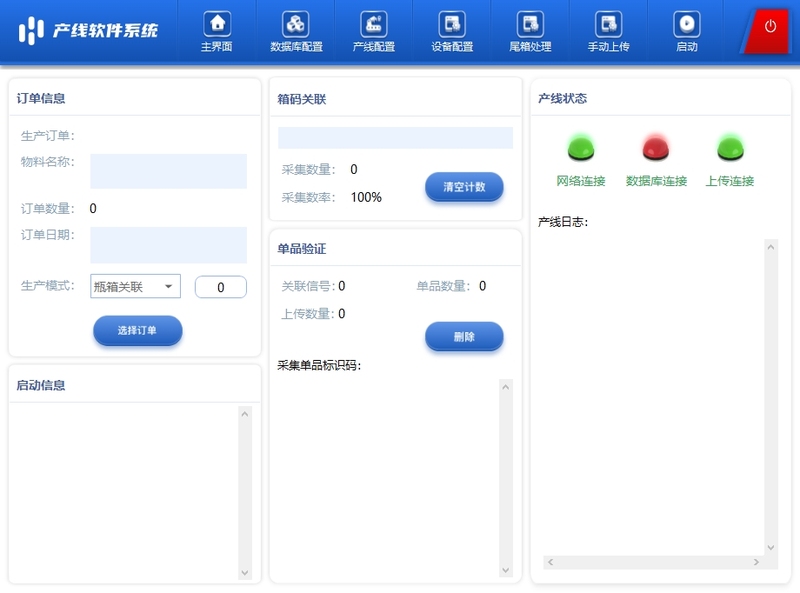Click the 数据库连接 red status light
The height and width of the screenshot is (593, 800).
(x=656, y=147)
